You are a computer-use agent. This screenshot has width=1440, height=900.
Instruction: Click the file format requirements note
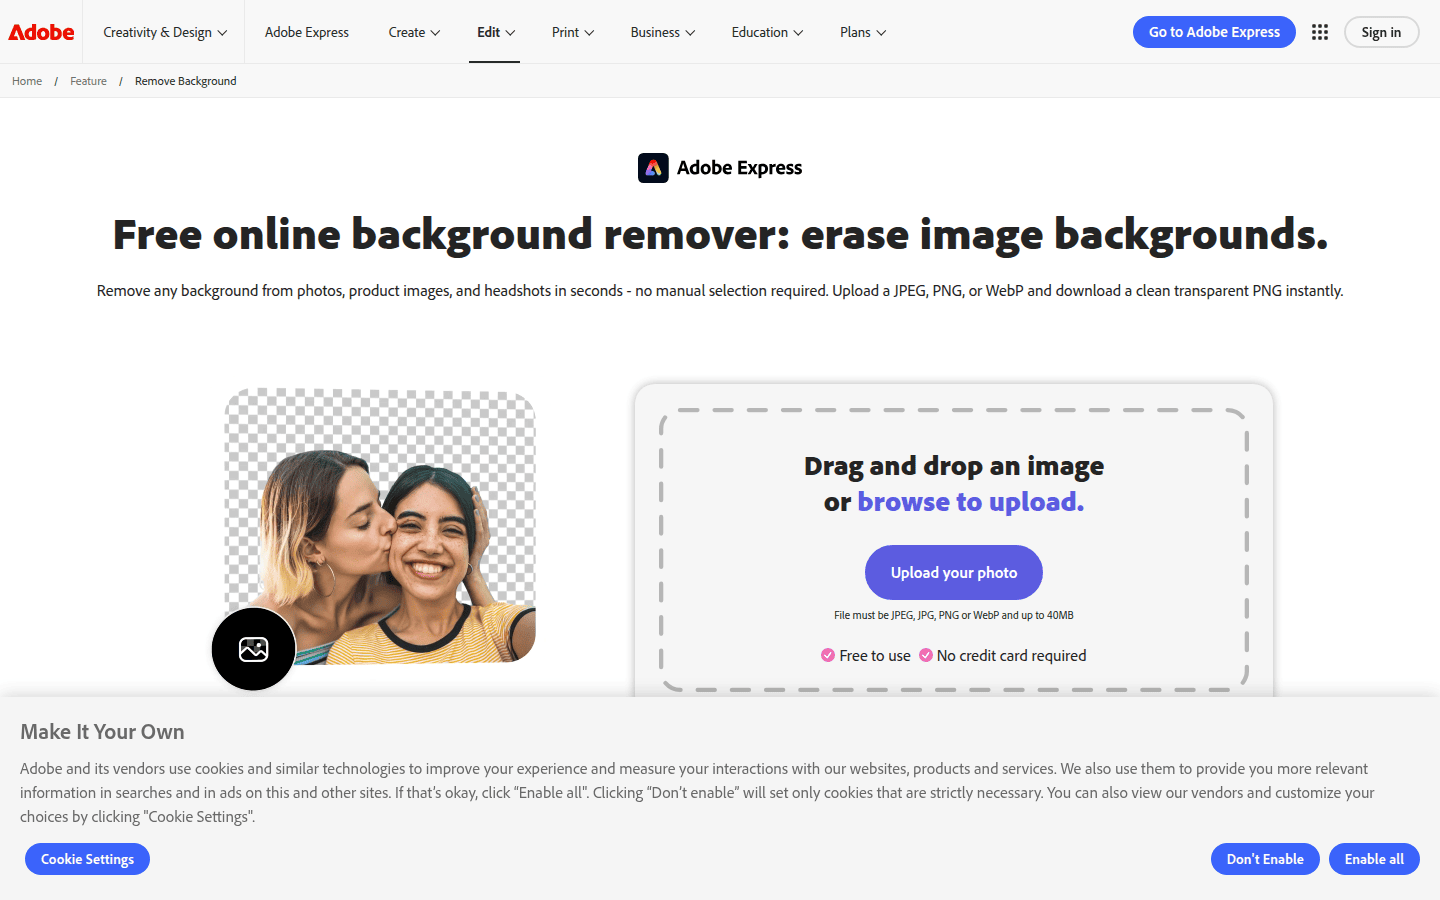954,615
